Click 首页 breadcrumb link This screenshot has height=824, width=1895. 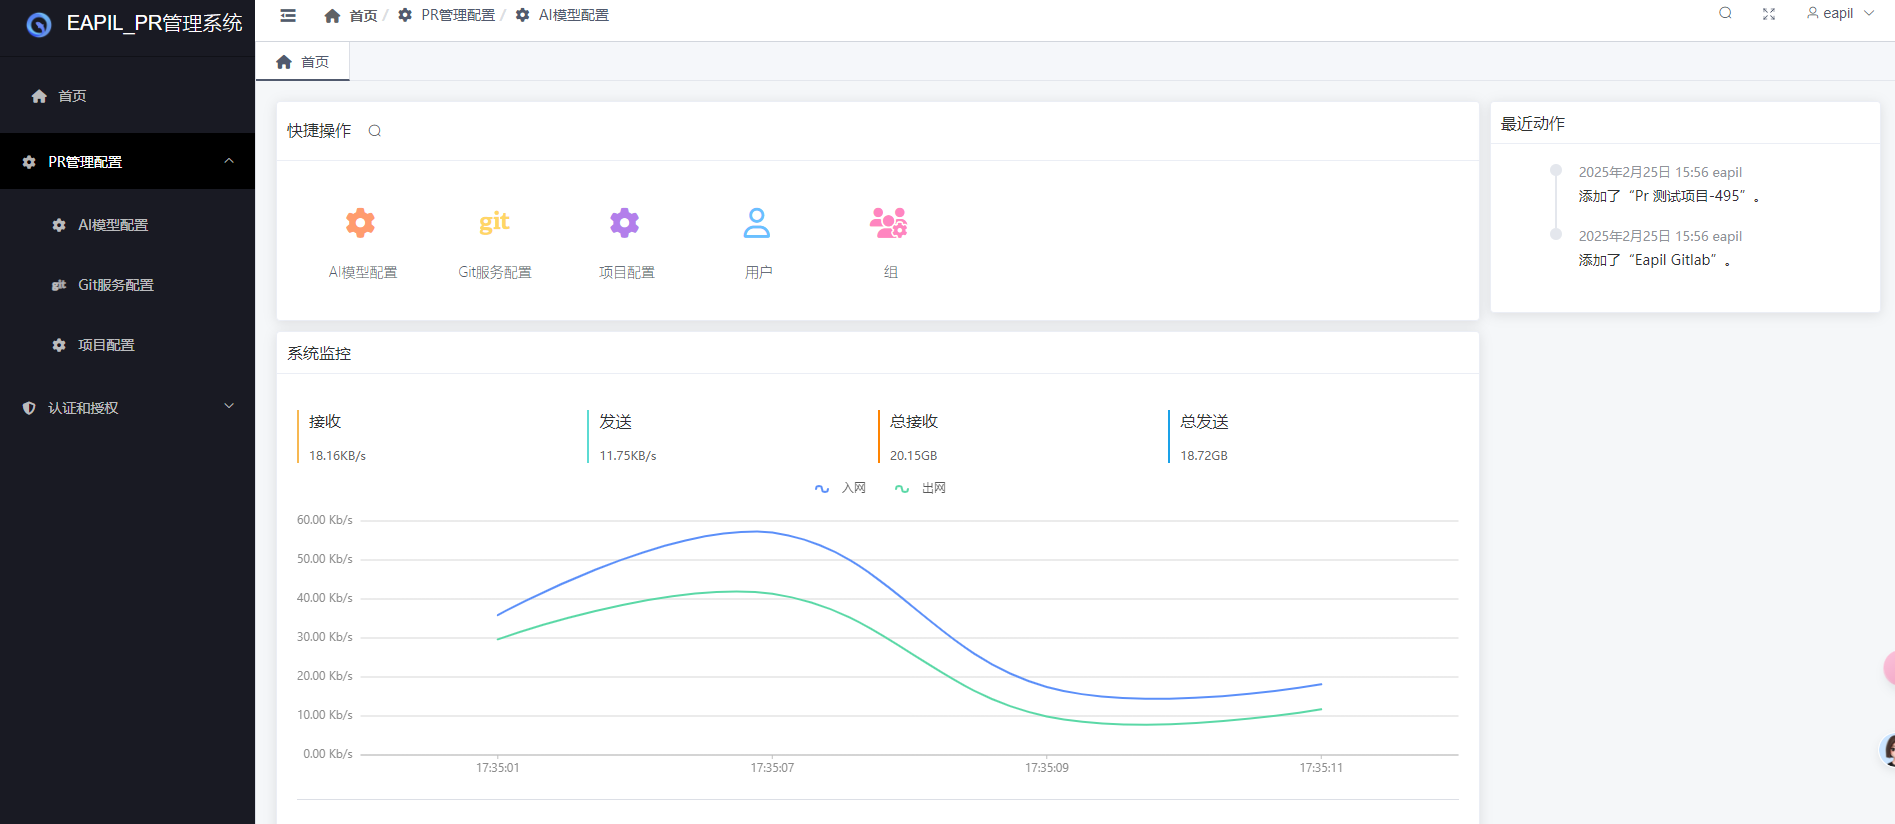pos(352,16)
